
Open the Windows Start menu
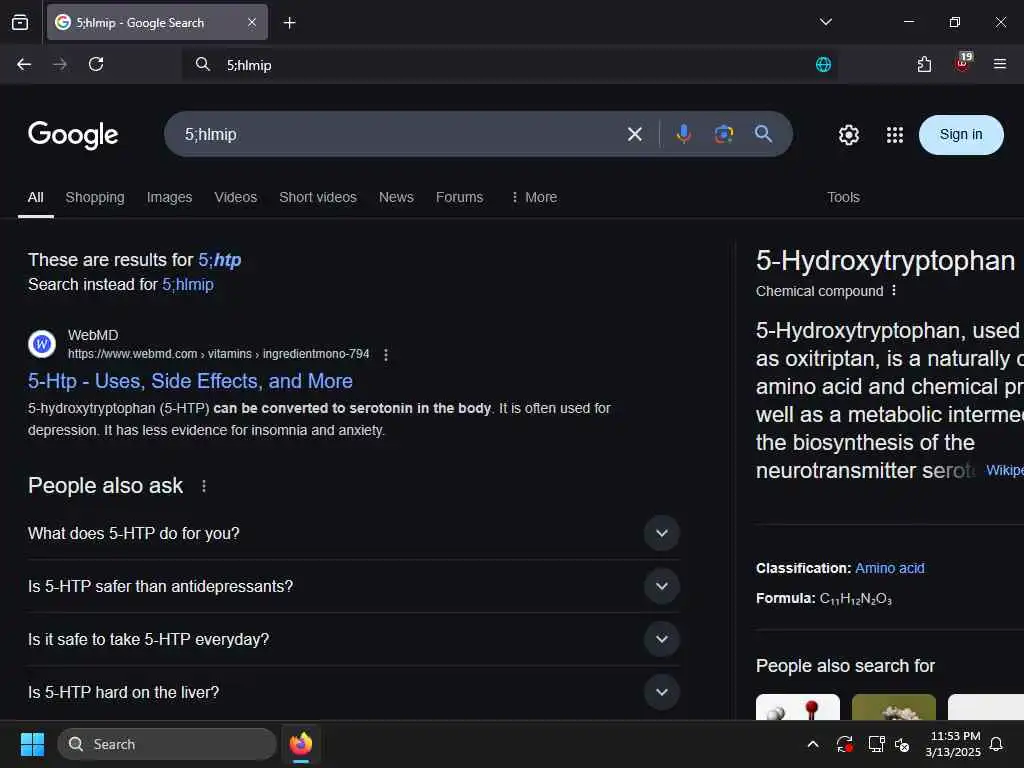point(32,744)
